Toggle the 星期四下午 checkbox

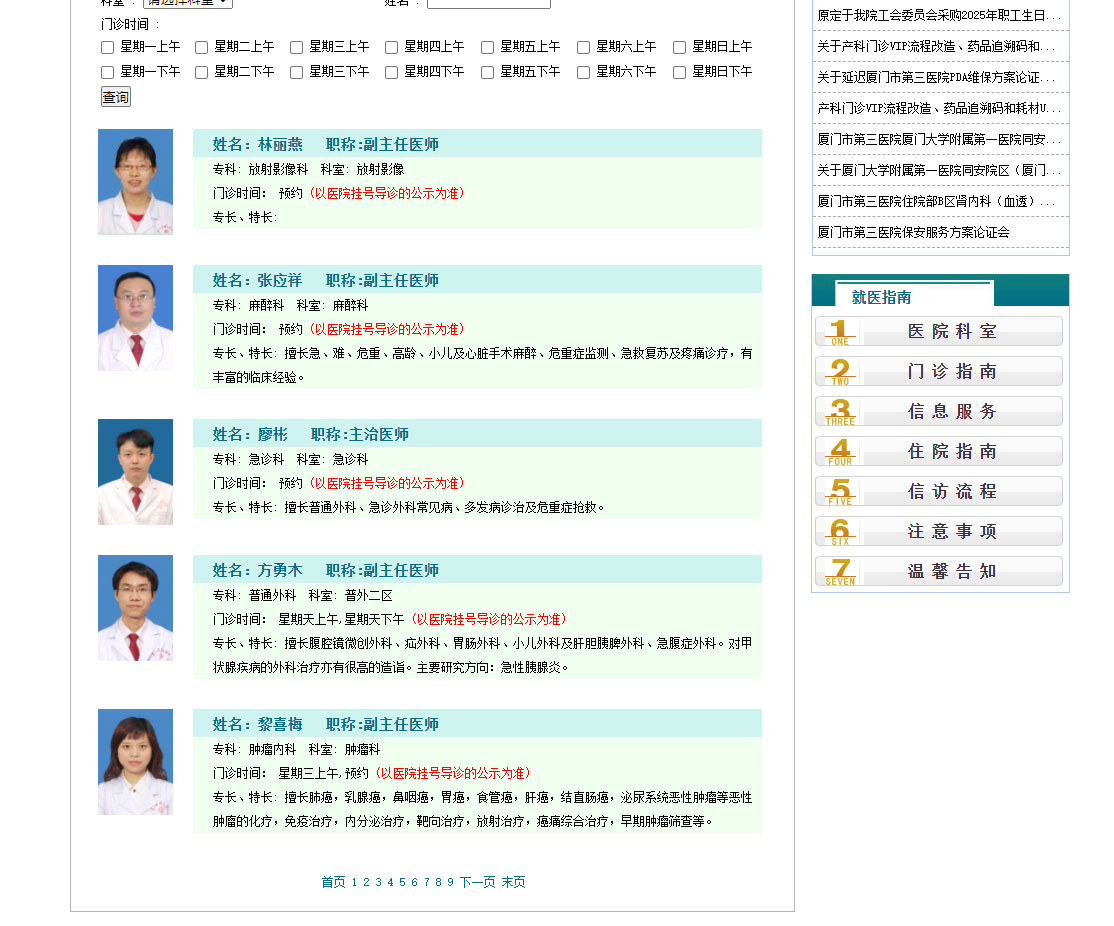(391, 72)
